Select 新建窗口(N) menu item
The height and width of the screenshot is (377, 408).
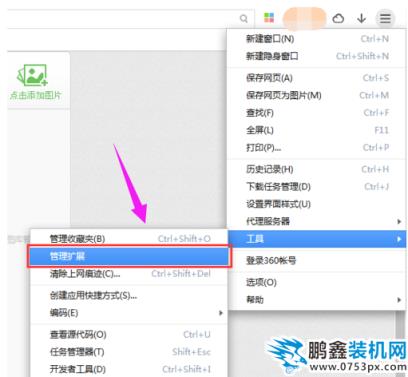(x=317, y=39)
